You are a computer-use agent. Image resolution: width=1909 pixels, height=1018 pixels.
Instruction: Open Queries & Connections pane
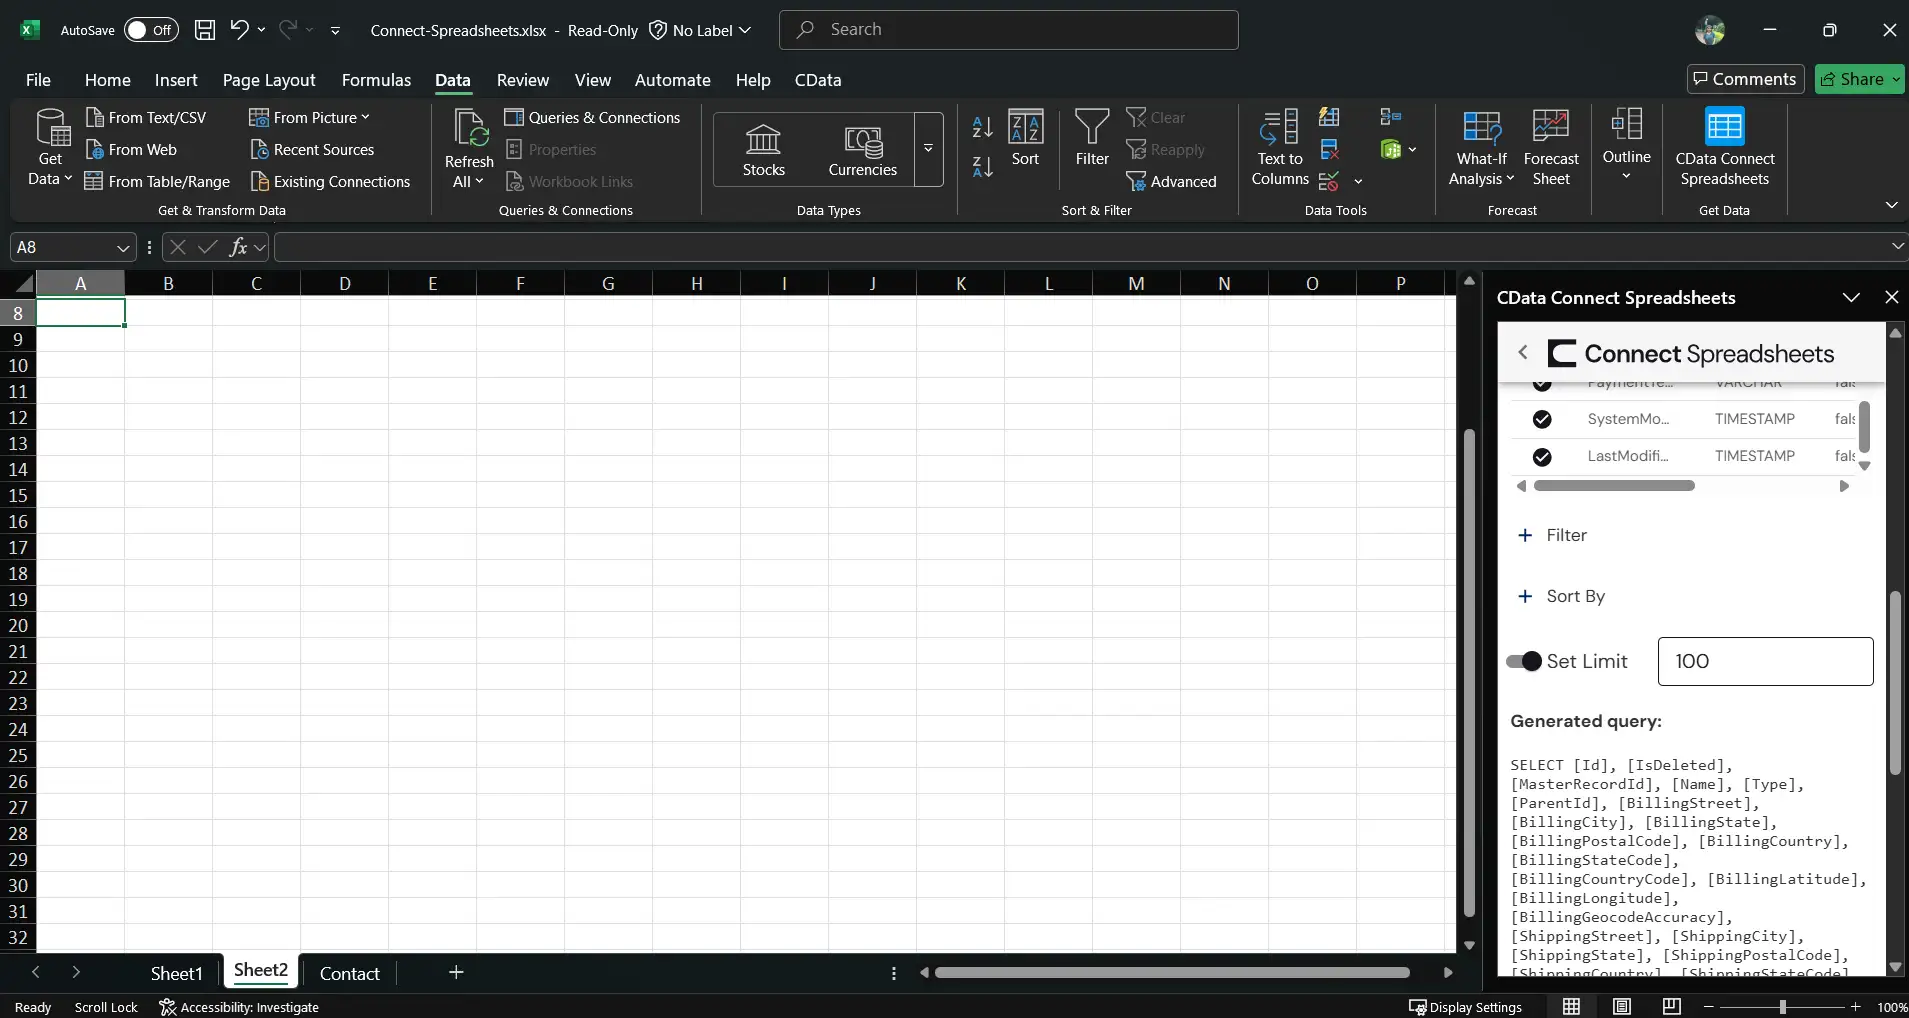pyautogui.click(x=592, y=117)
